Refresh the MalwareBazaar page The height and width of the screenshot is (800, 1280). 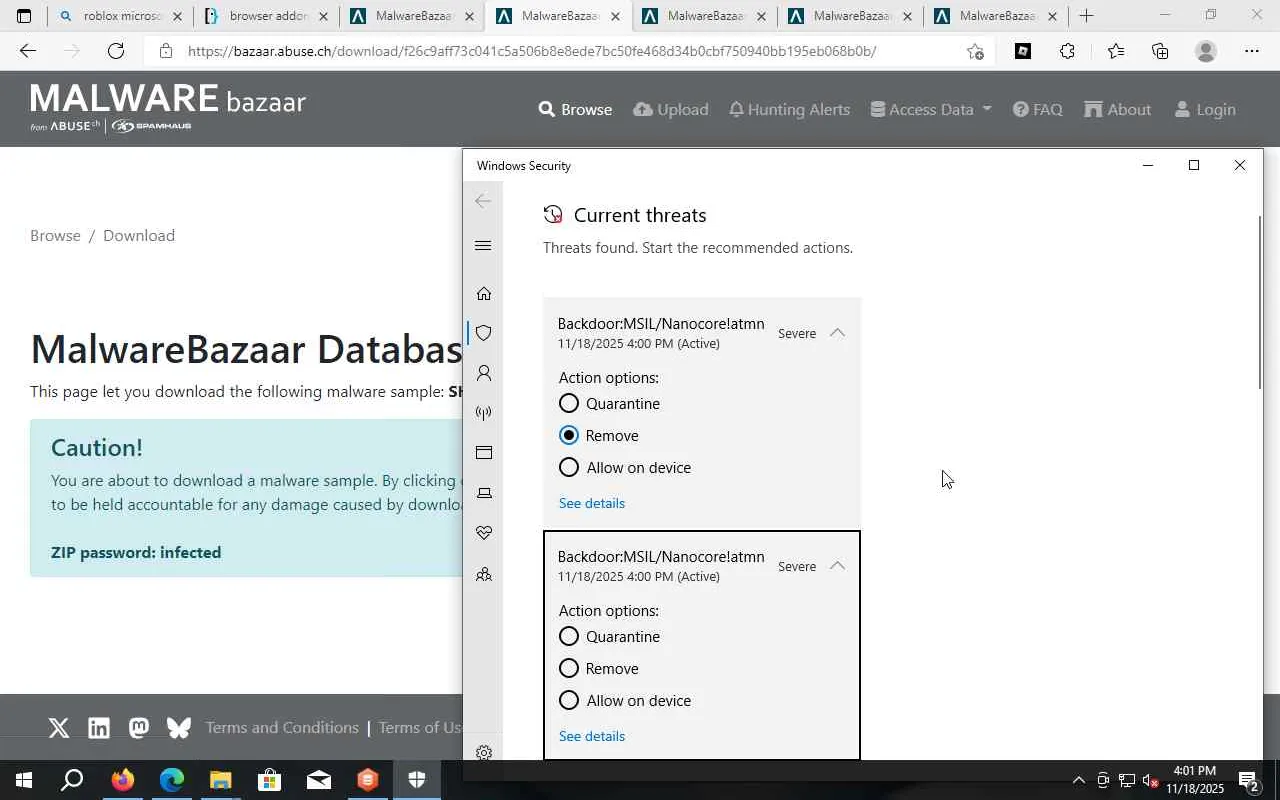[x=116, y=51]
